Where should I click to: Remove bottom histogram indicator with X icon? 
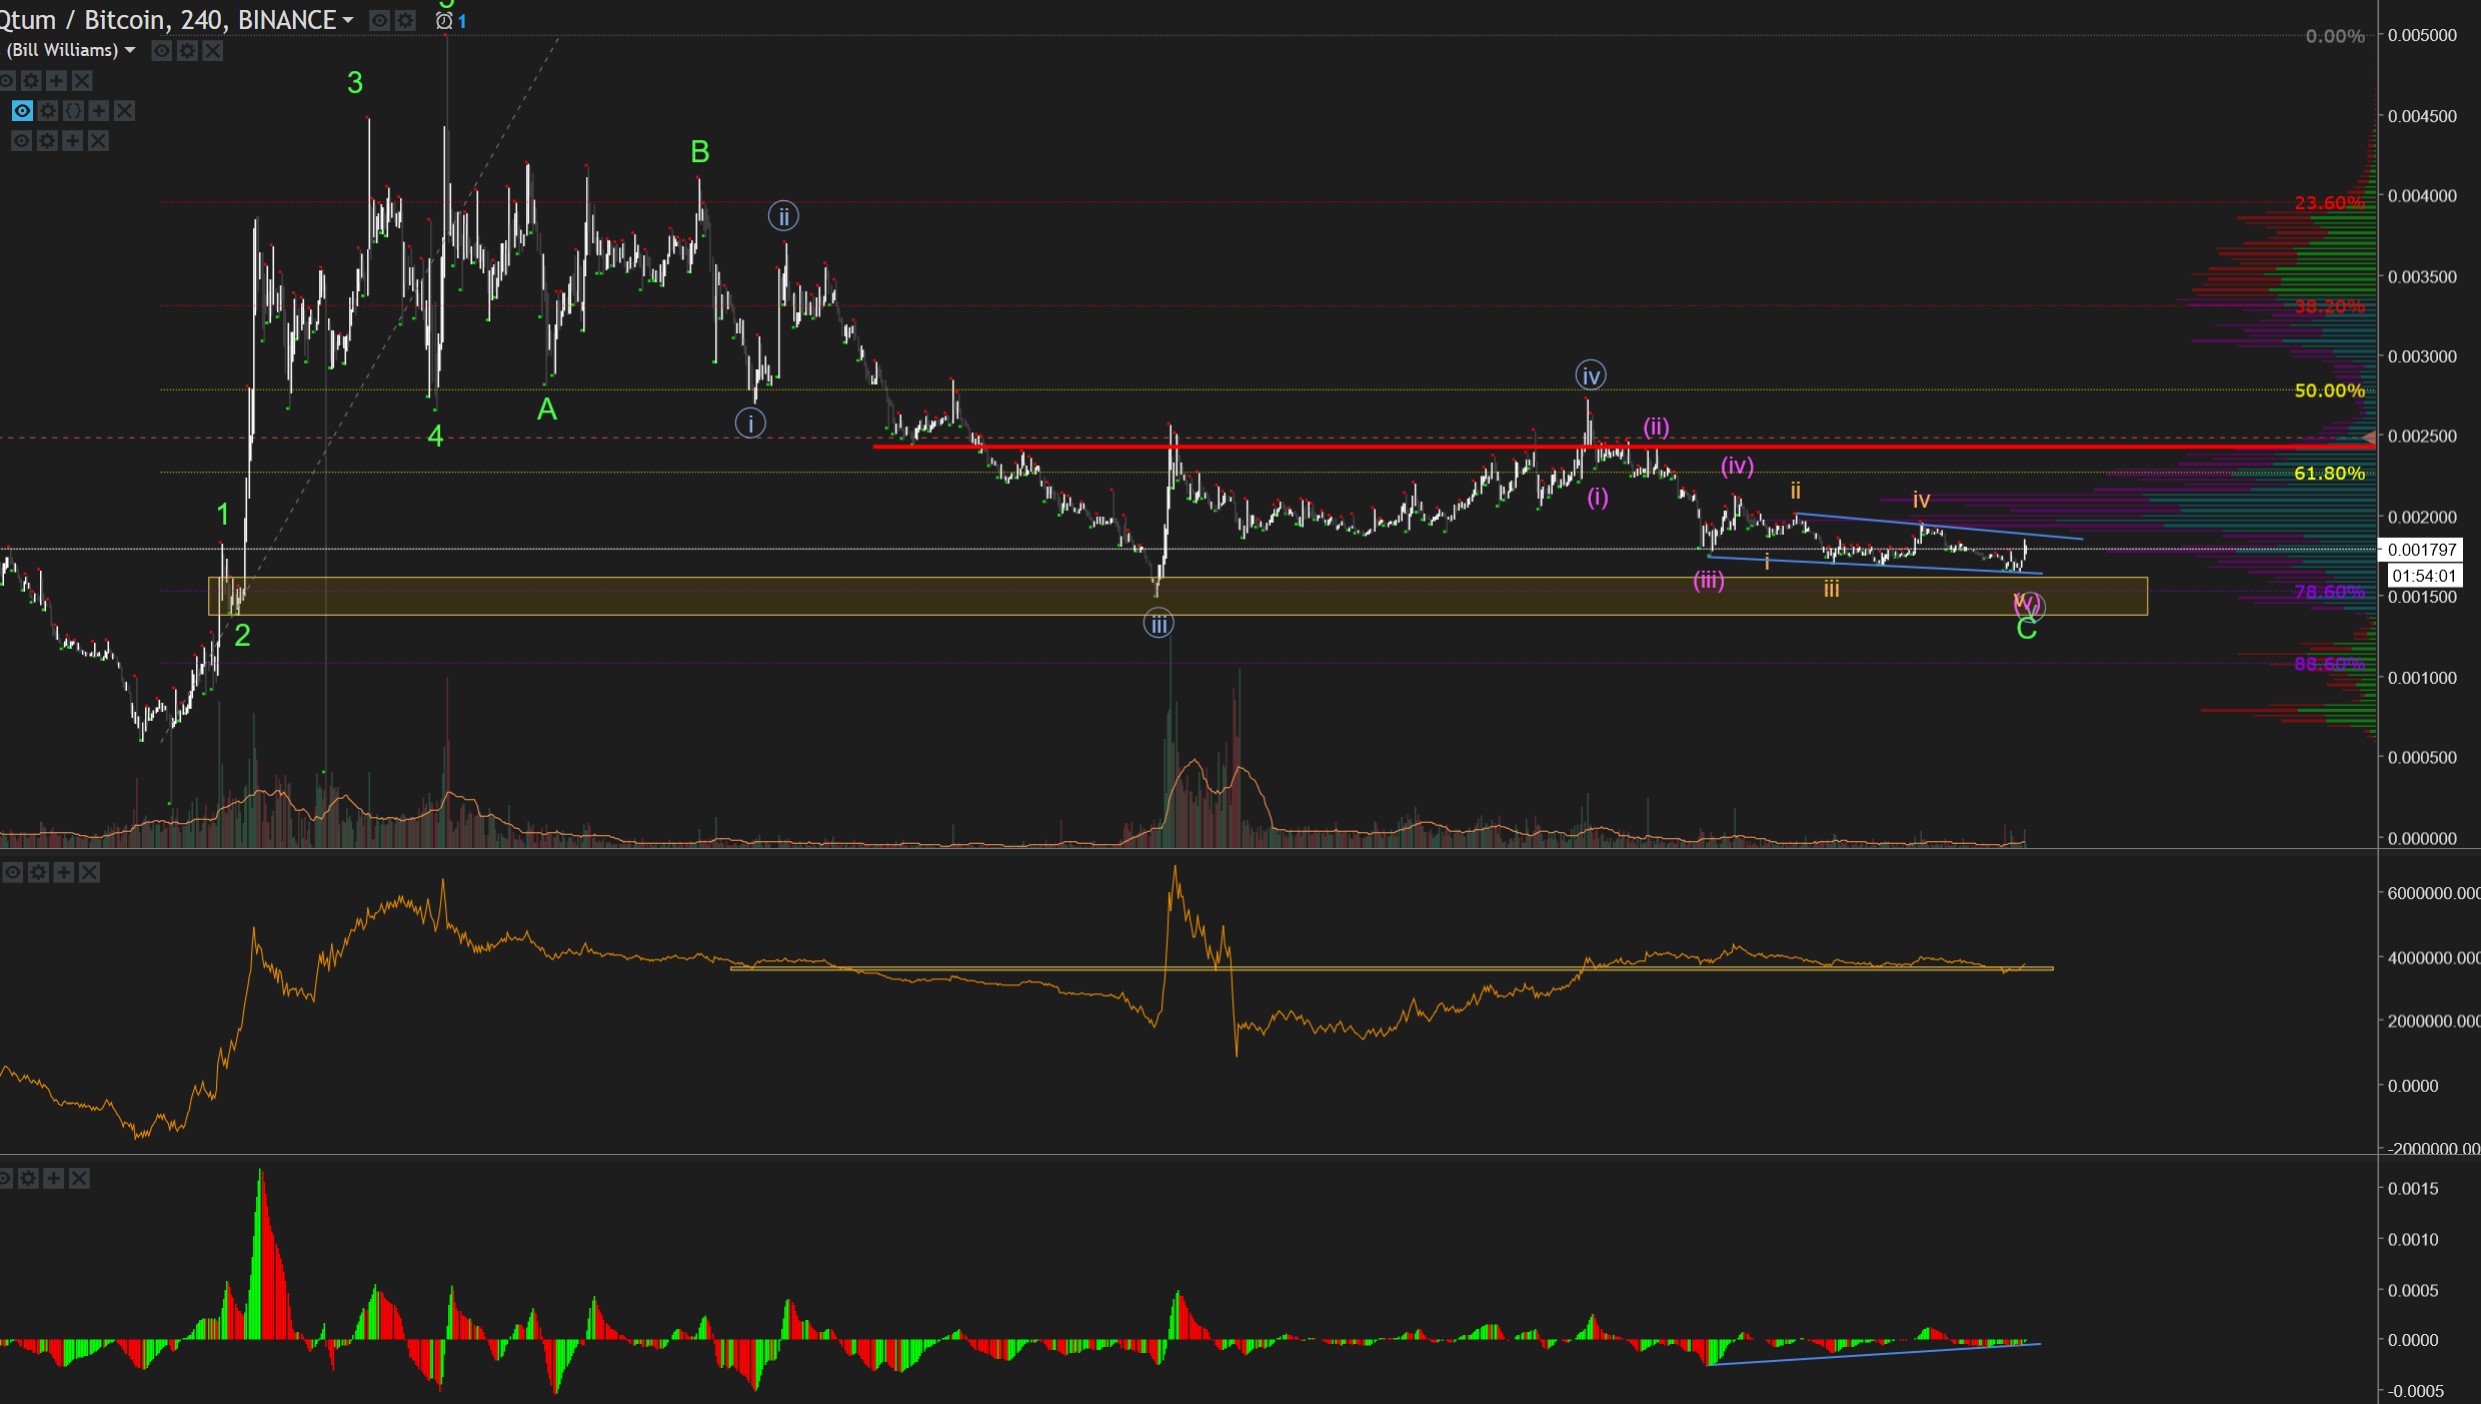coord(79,1179)
